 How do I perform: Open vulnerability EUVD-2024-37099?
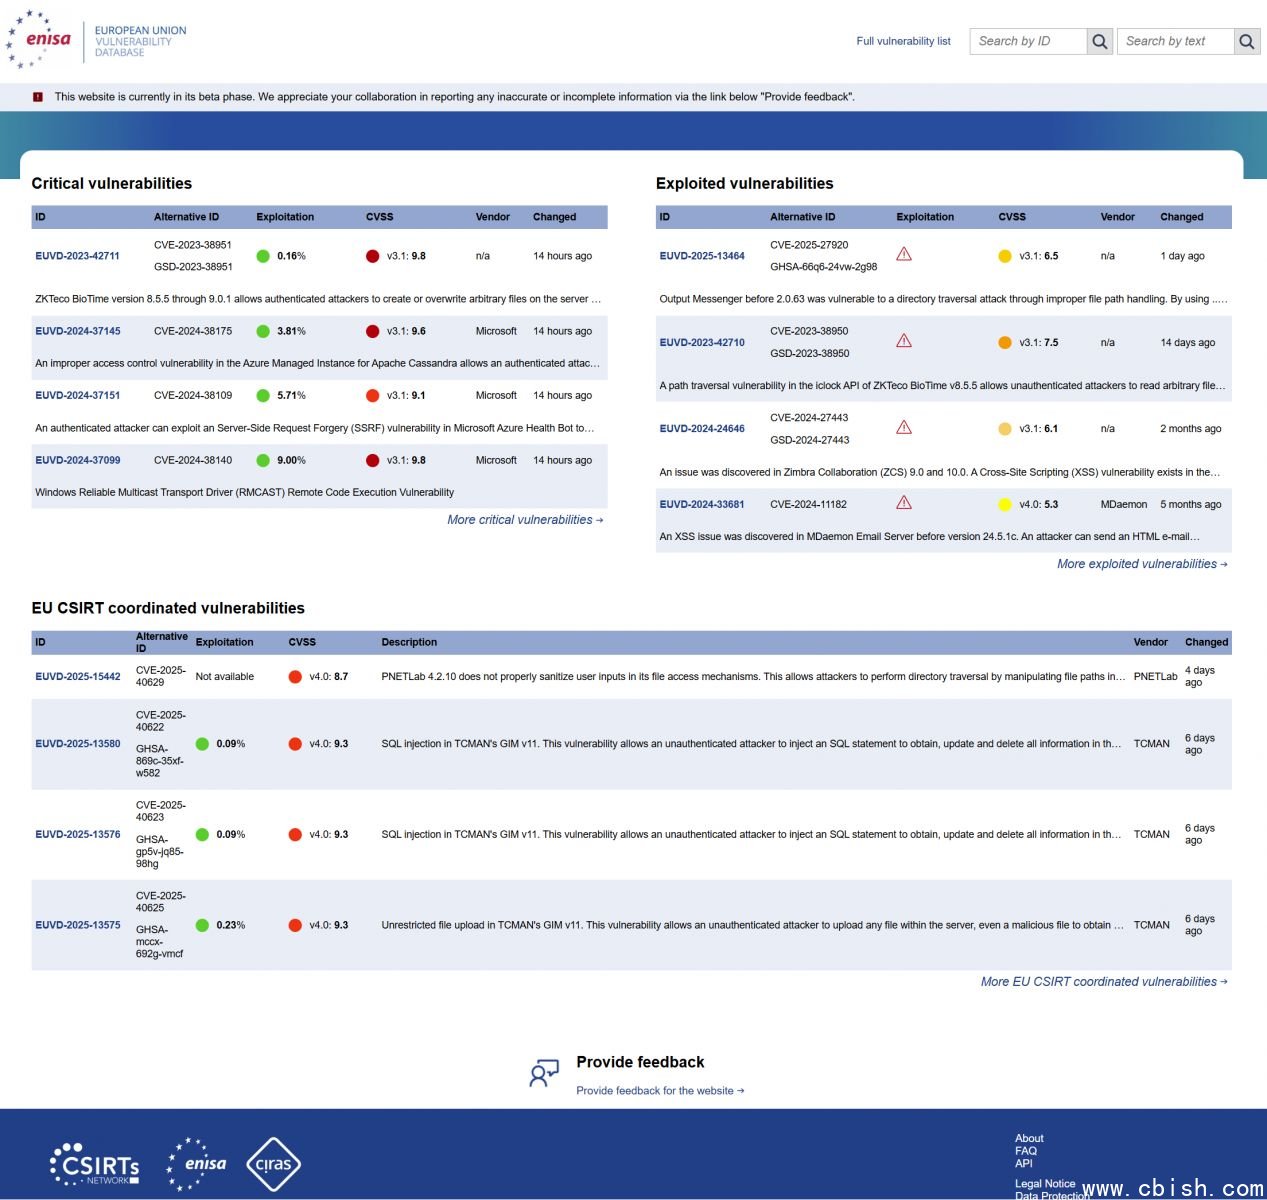pyautogui.click(x=77, y=461)
